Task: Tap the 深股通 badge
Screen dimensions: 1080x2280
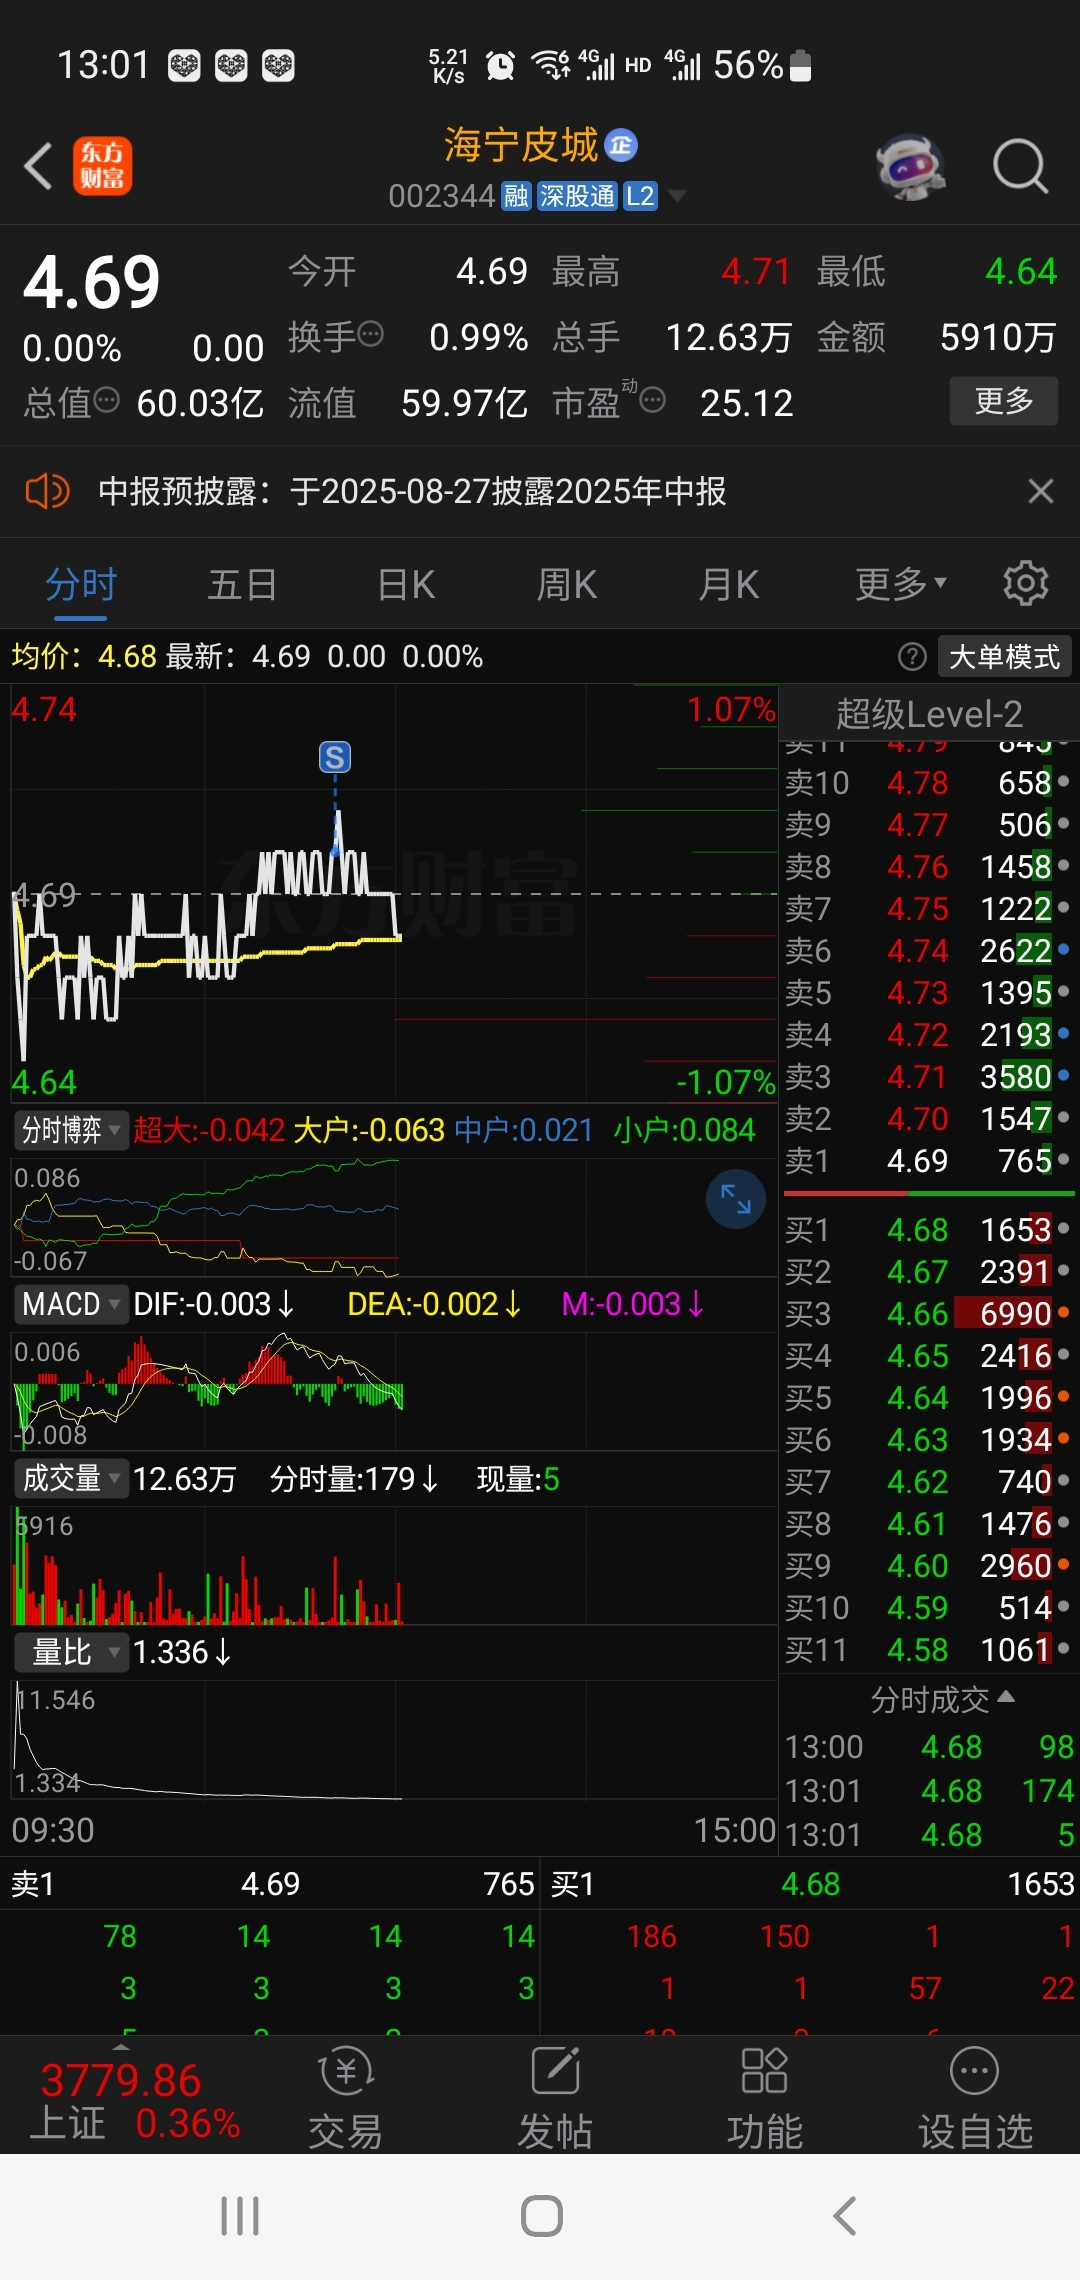Action: pyautogui.click(x=576, y=196)
